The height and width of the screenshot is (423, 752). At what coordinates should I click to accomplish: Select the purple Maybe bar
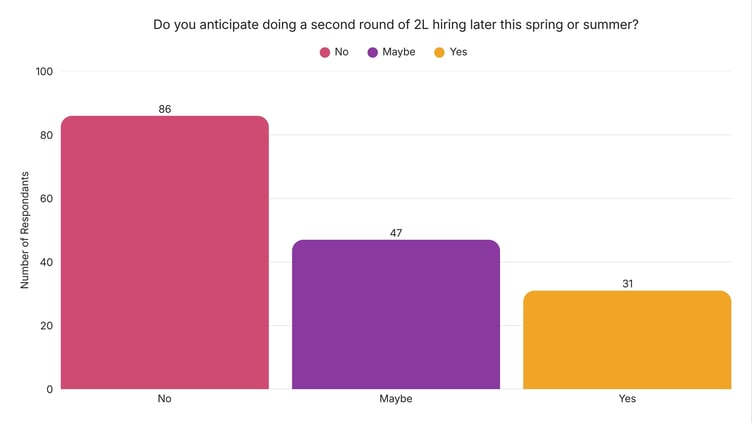pos(396,314)
